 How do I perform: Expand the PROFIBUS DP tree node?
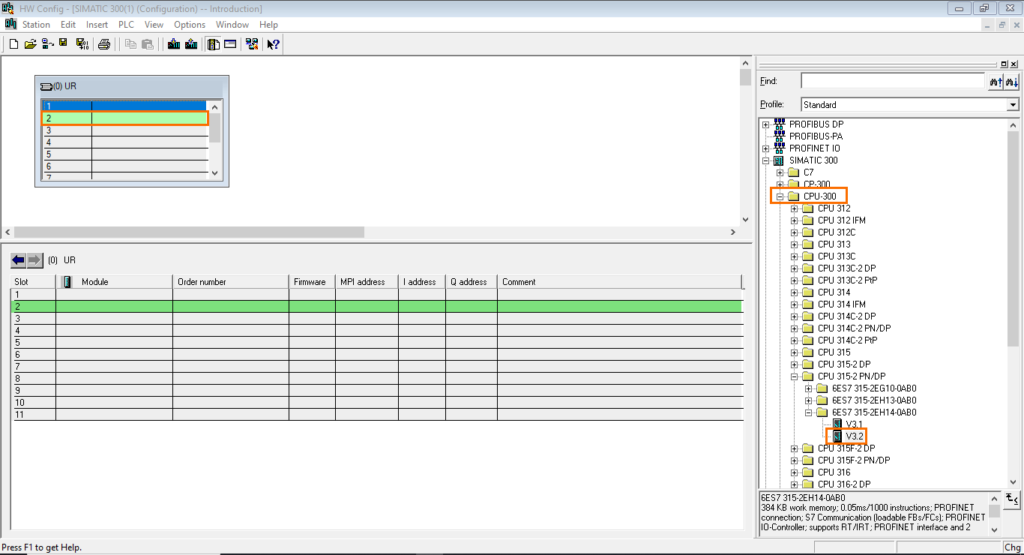(x=765, y=125)
